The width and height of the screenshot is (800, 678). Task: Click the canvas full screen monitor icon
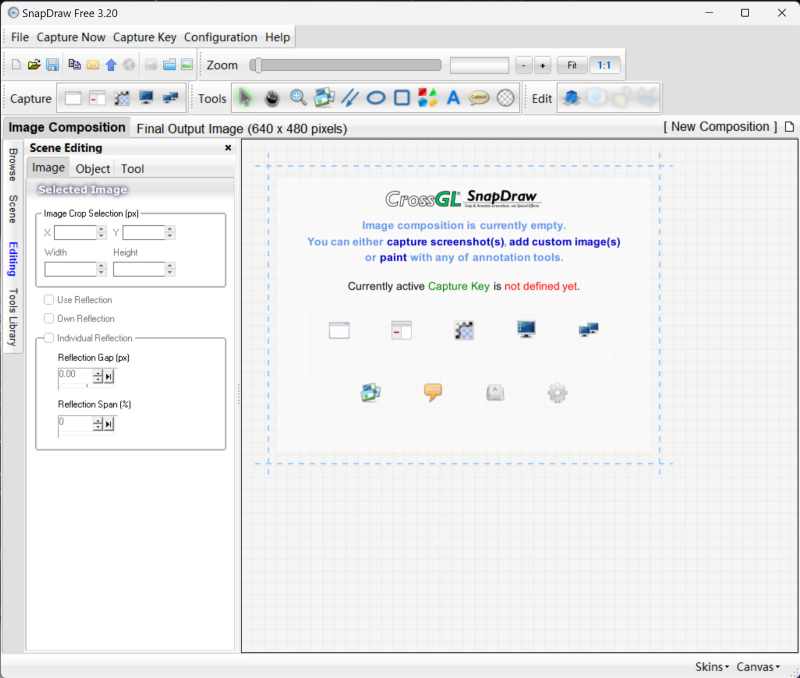(526, 330)
